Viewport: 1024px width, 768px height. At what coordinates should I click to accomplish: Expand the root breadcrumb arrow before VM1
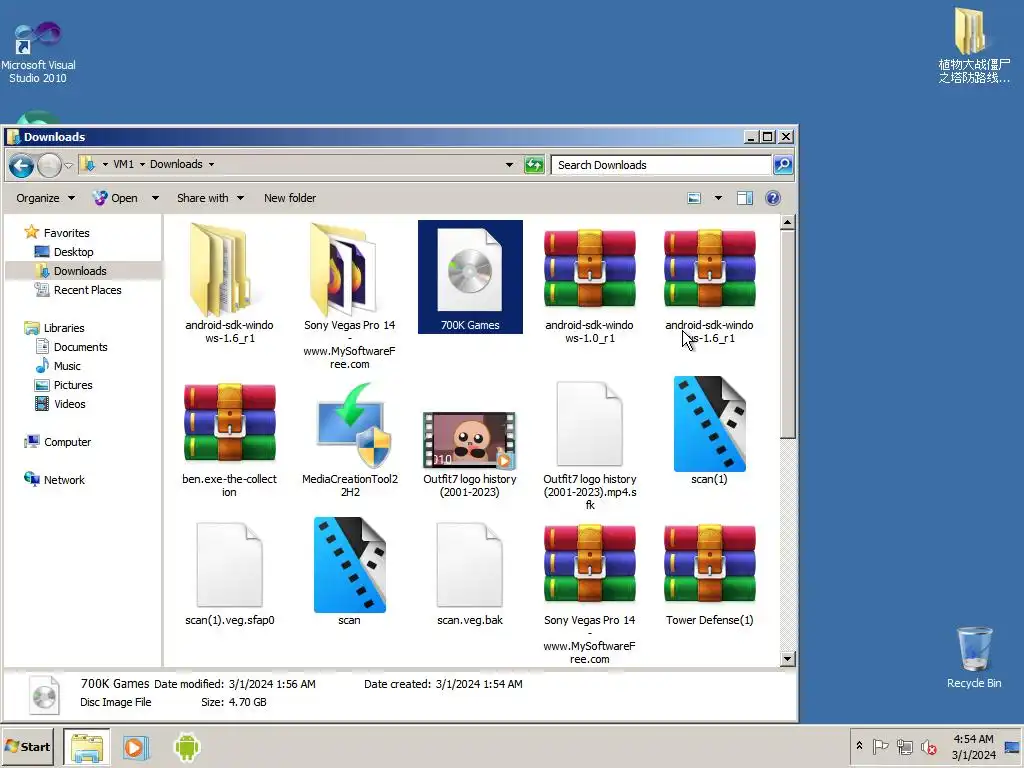105,165
